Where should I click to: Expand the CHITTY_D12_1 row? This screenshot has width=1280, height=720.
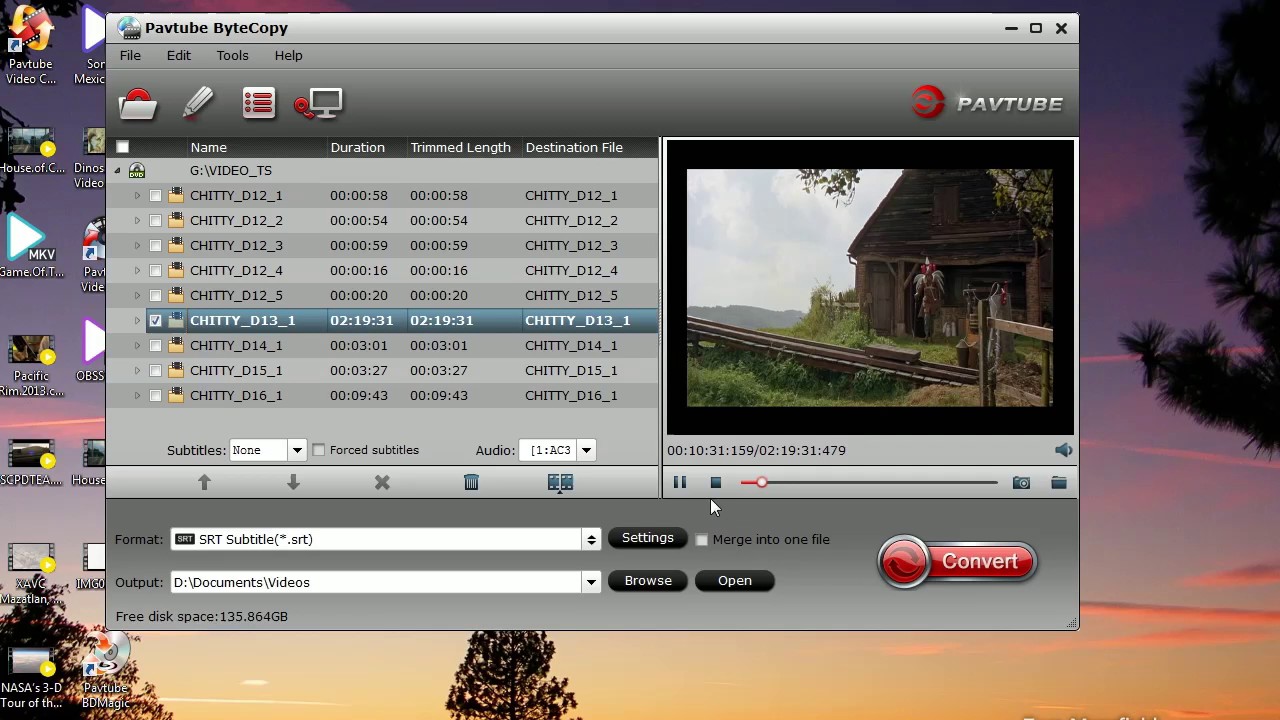tap(137, 195)
